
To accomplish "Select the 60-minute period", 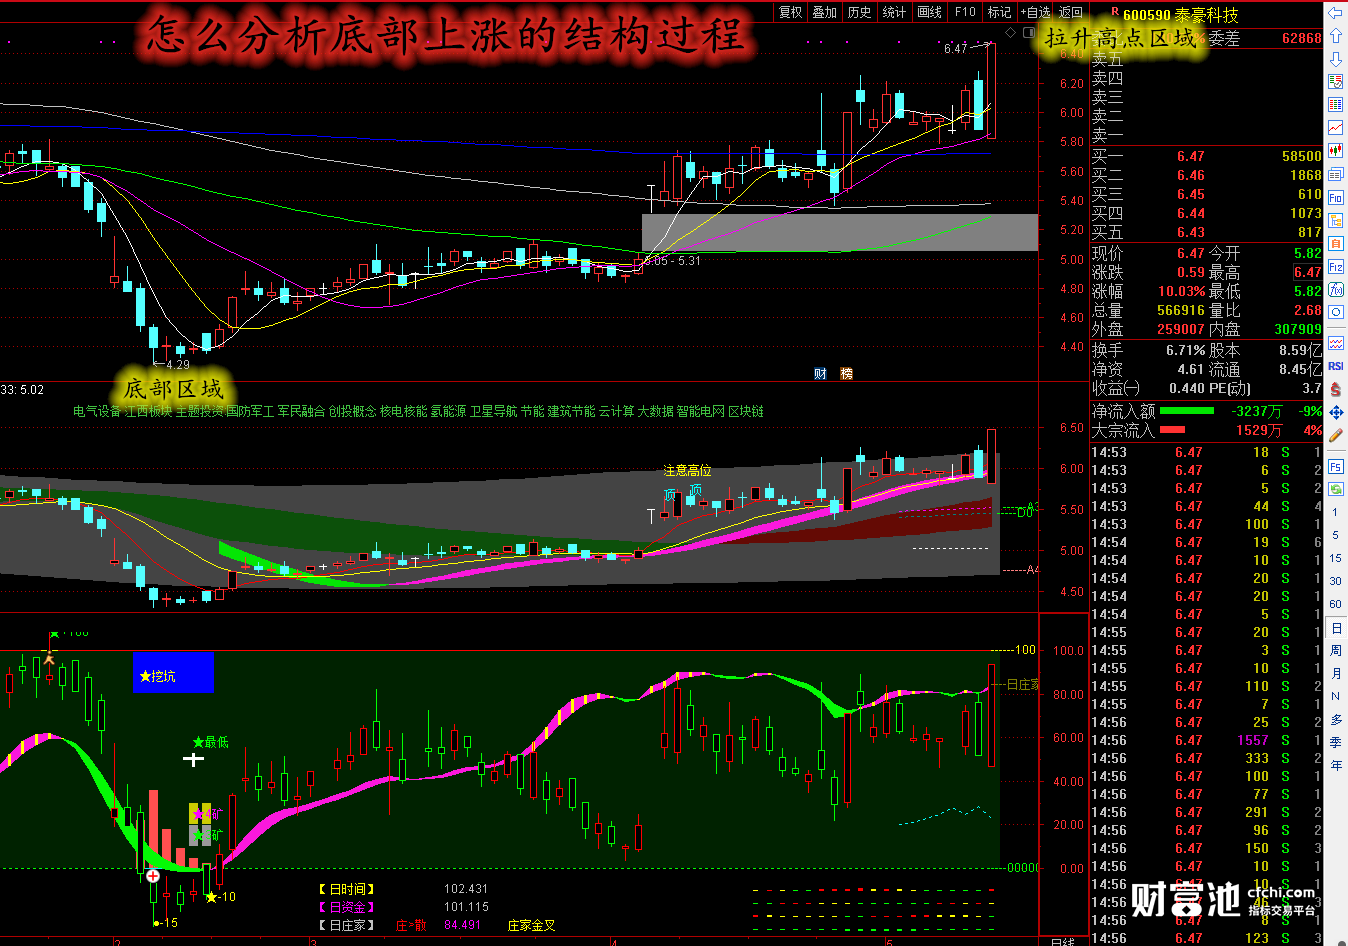I will tap(1335, 604).
